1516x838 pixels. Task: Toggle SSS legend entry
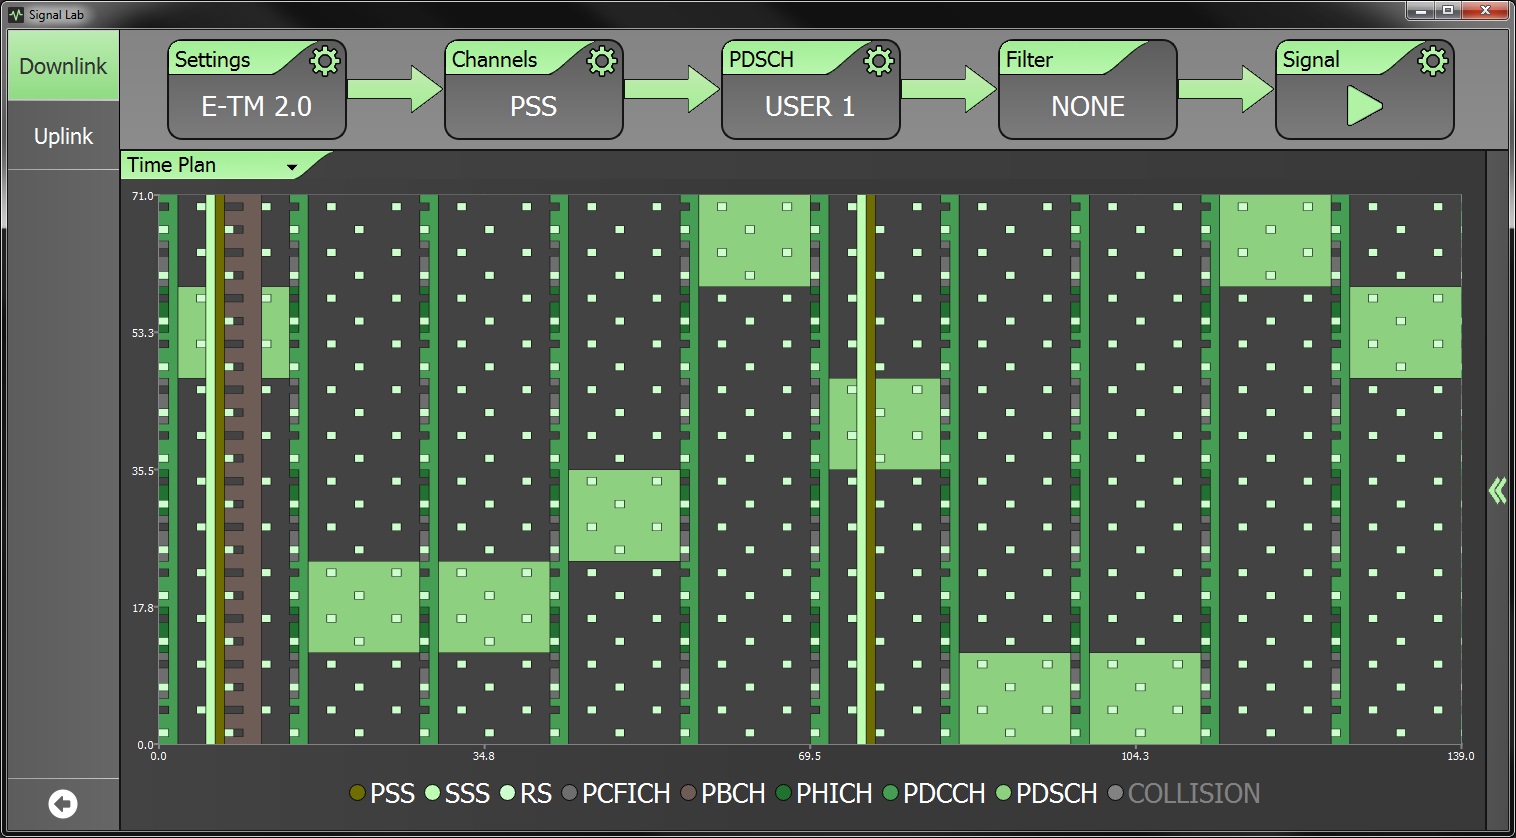458,794
